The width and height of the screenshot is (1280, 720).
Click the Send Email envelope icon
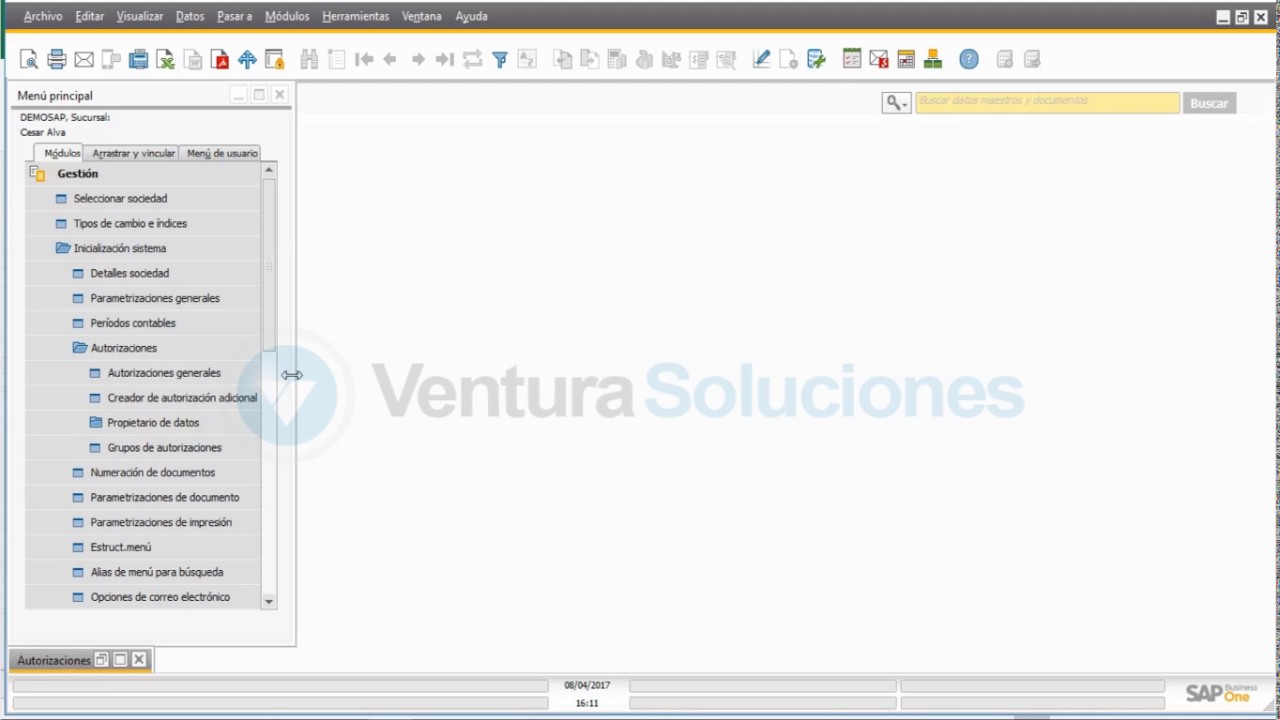click(84, 60)
